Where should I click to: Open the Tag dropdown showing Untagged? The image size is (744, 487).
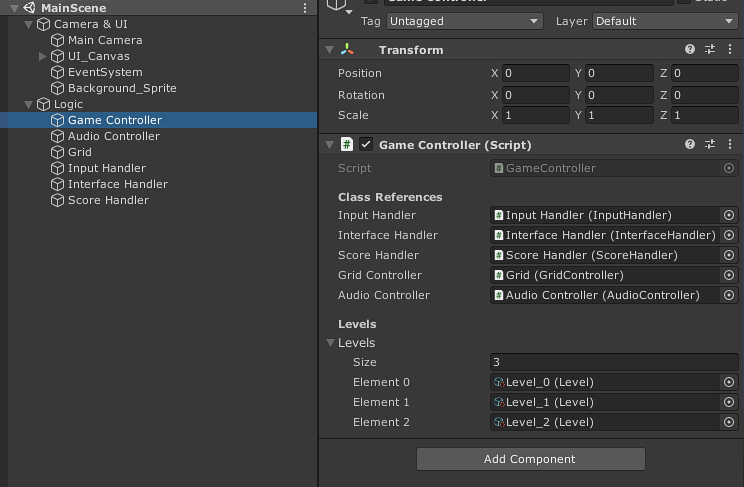pos(465,21)
